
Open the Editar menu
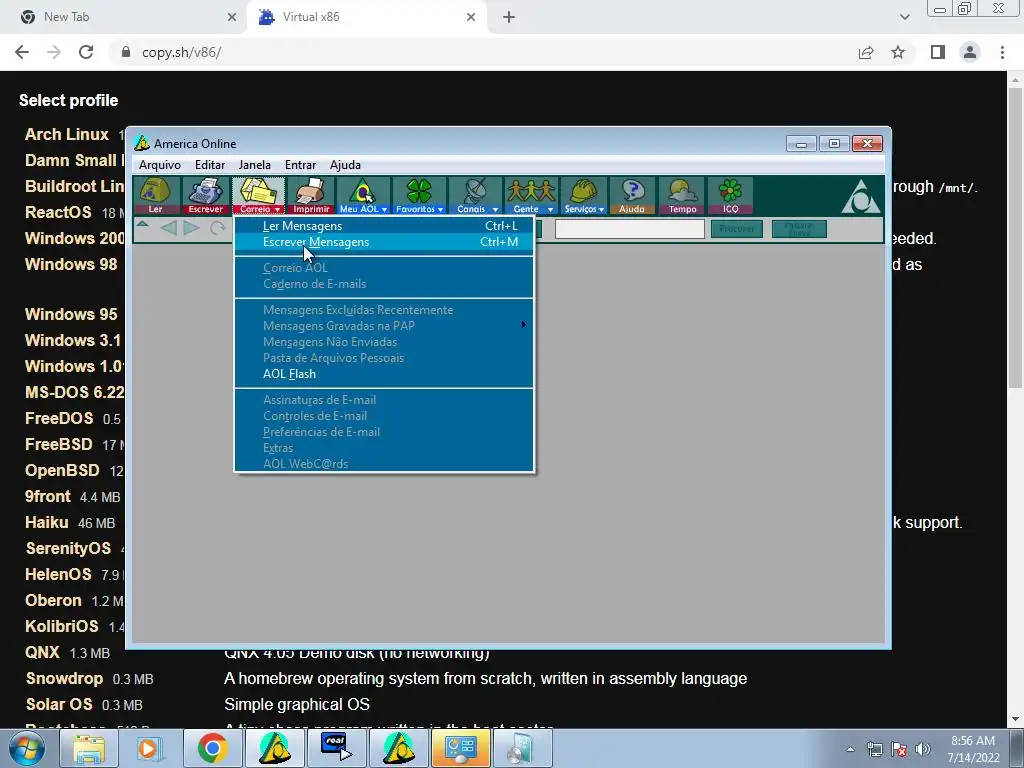(210, 165)
